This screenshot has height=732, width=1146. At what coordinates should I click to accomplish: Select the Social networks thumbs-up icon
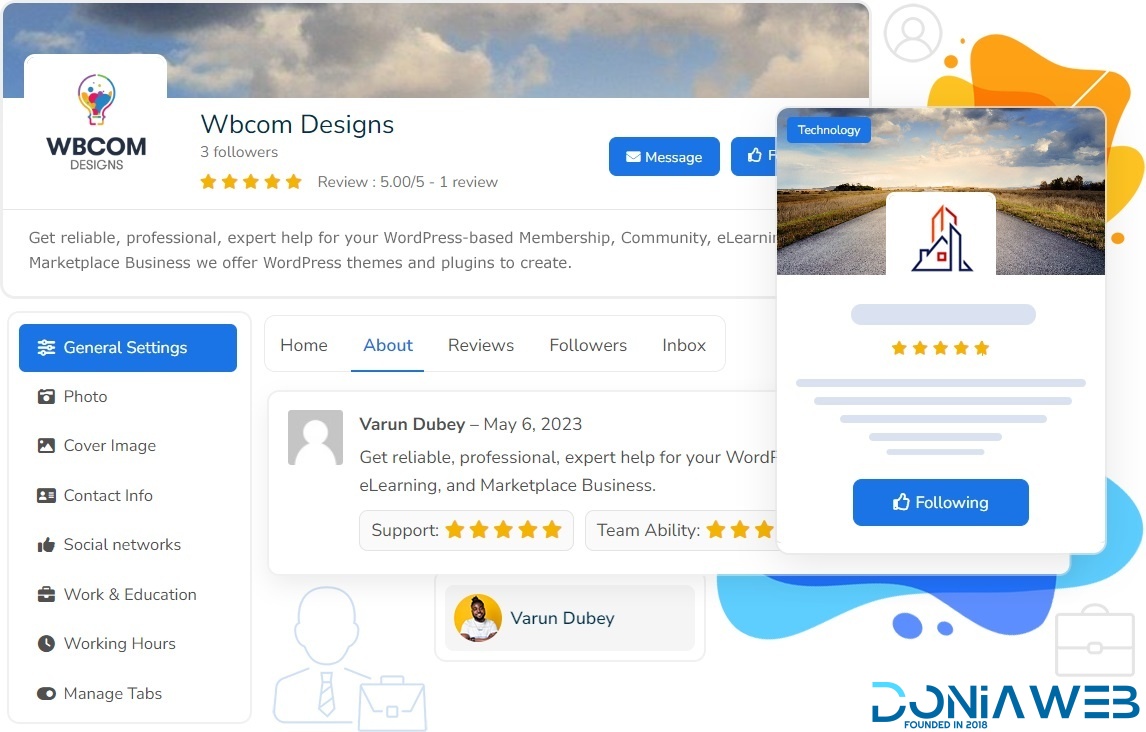click(46, 545)
